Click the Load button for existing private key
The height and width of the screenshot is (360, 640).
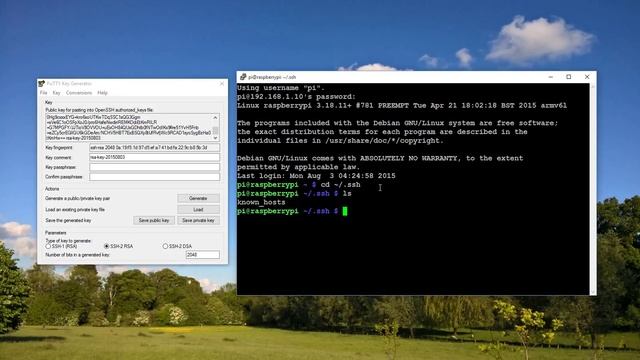(x=198, y=209)
